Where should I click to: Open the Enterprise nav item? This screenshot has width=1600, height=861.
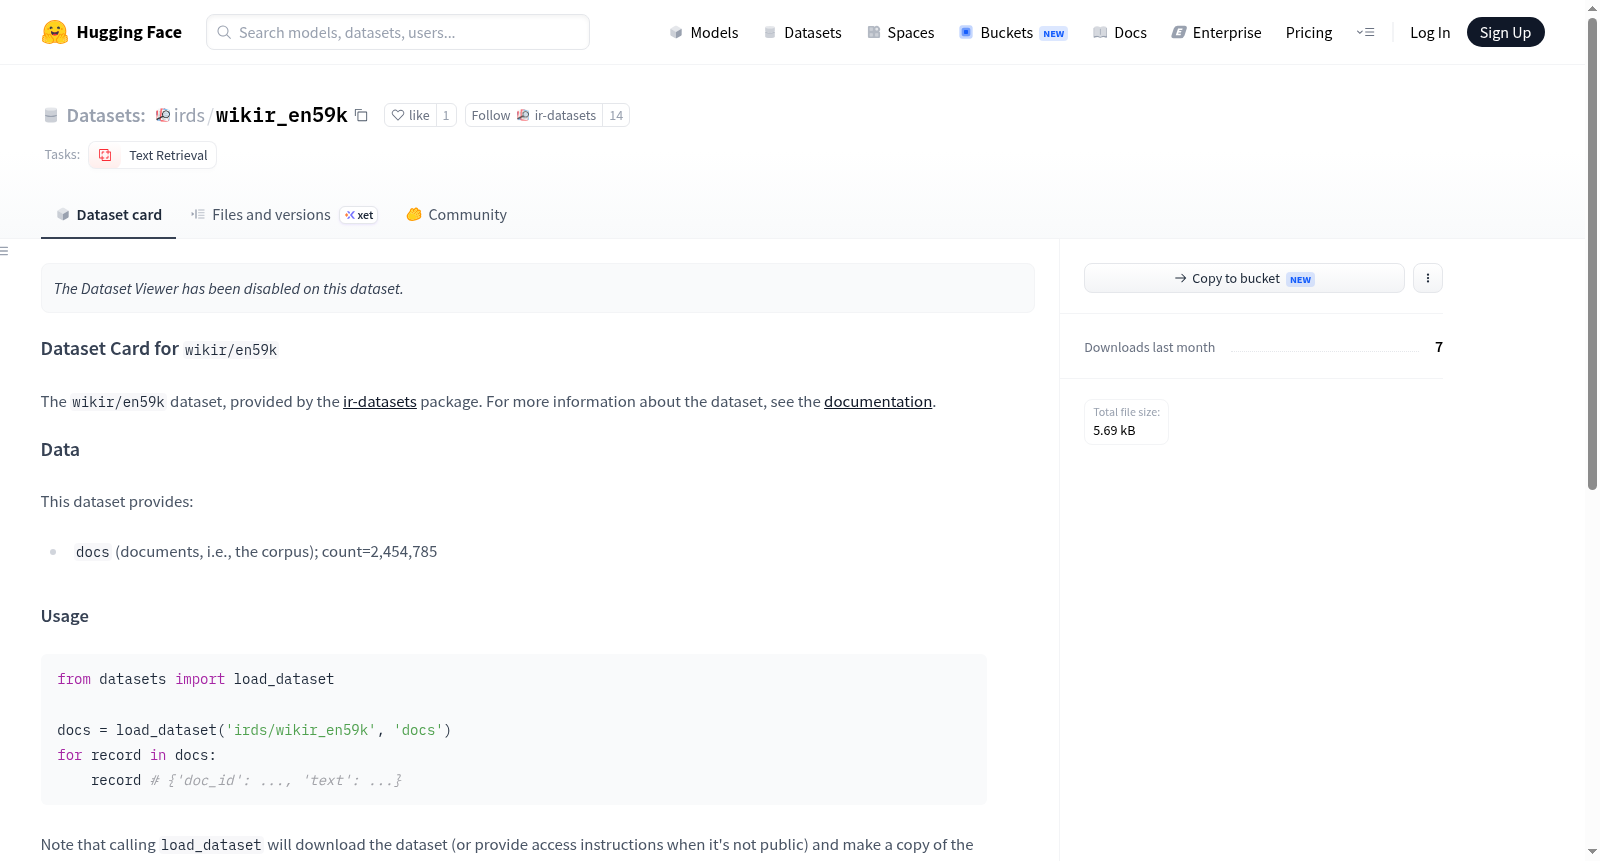coord(1216,32)
